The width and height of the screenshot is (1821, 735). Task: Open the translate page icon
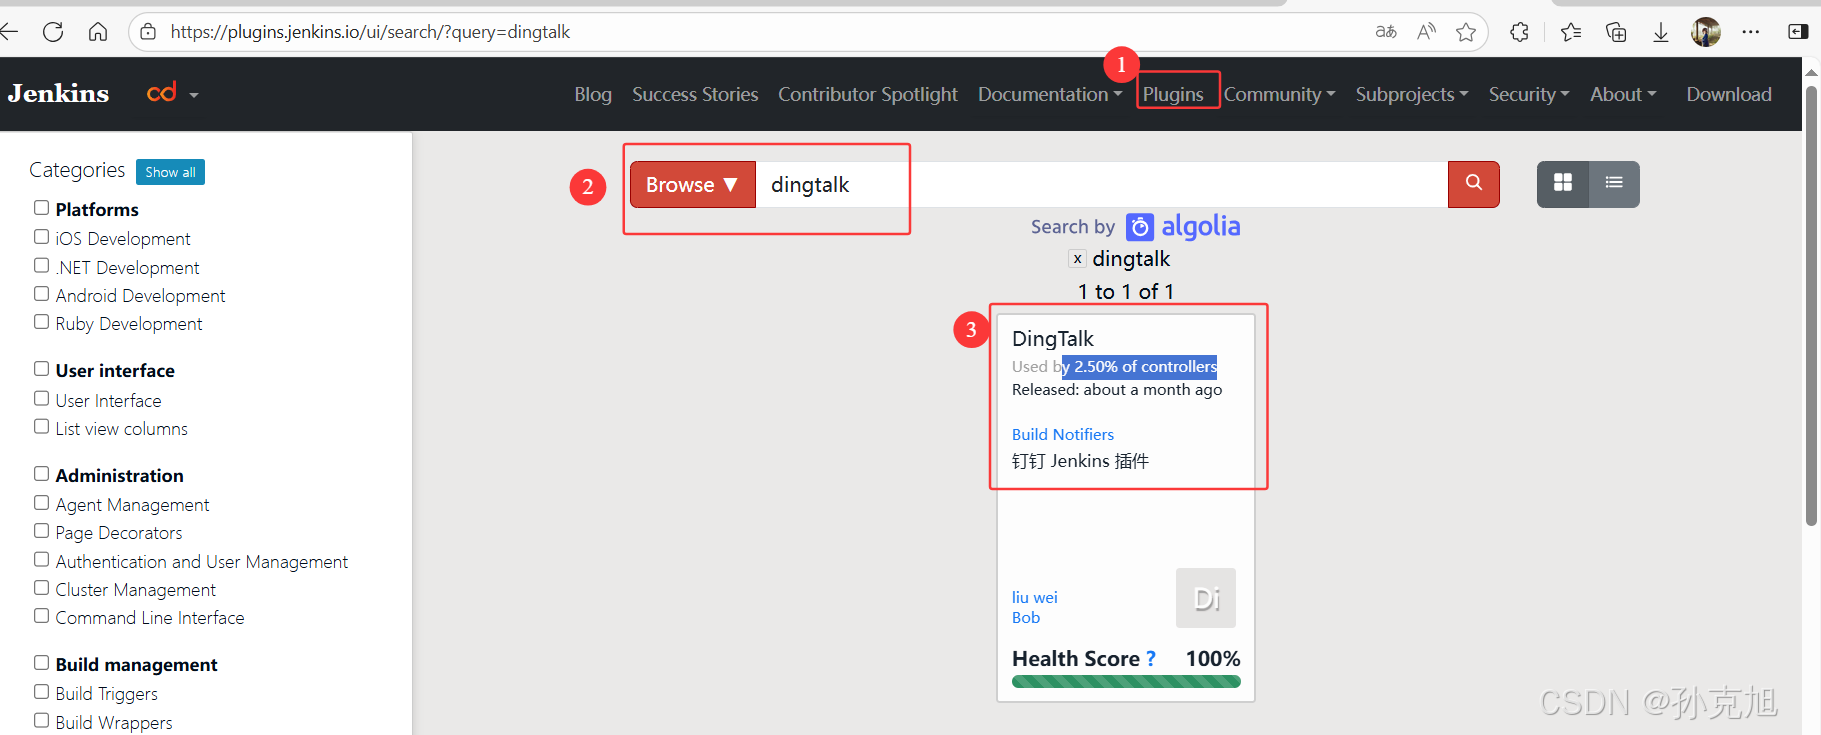[1386, 32]
